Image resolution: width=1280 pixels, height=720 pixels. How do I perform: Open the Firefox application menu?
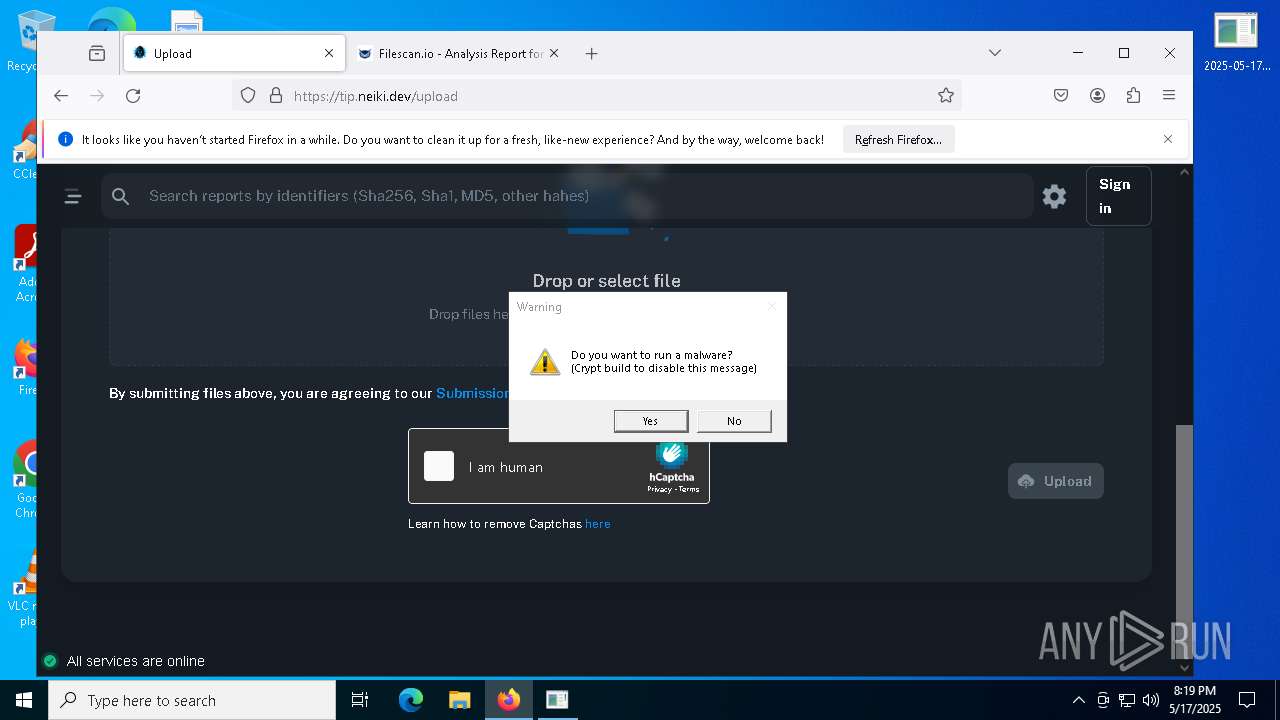[1169, 96]
